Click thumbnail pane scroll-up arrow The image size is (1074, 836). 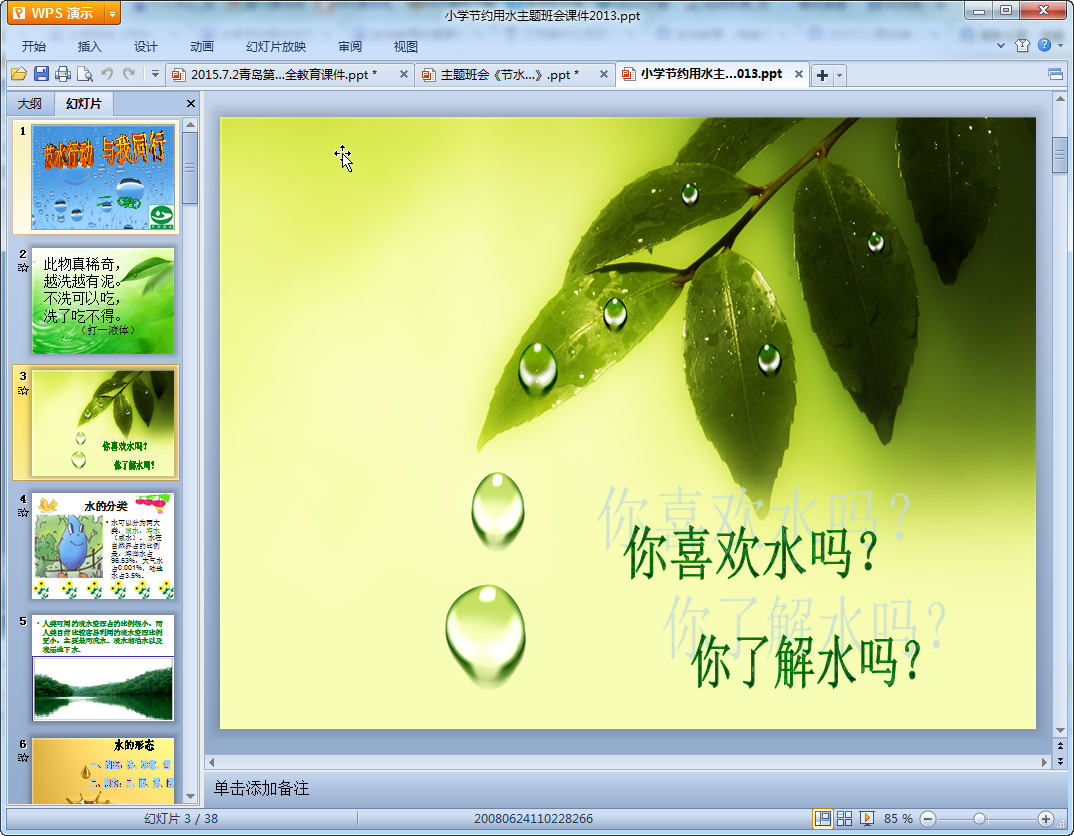[x=190, y=125]
